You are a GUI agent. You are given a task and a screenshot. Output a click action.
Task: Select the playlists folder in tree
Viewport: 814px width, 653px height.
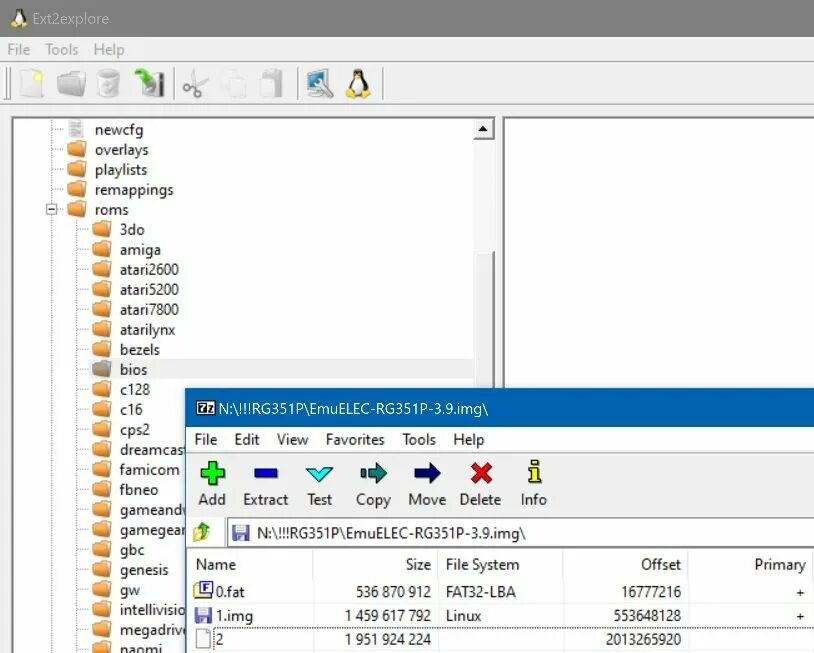pos(121,170)
